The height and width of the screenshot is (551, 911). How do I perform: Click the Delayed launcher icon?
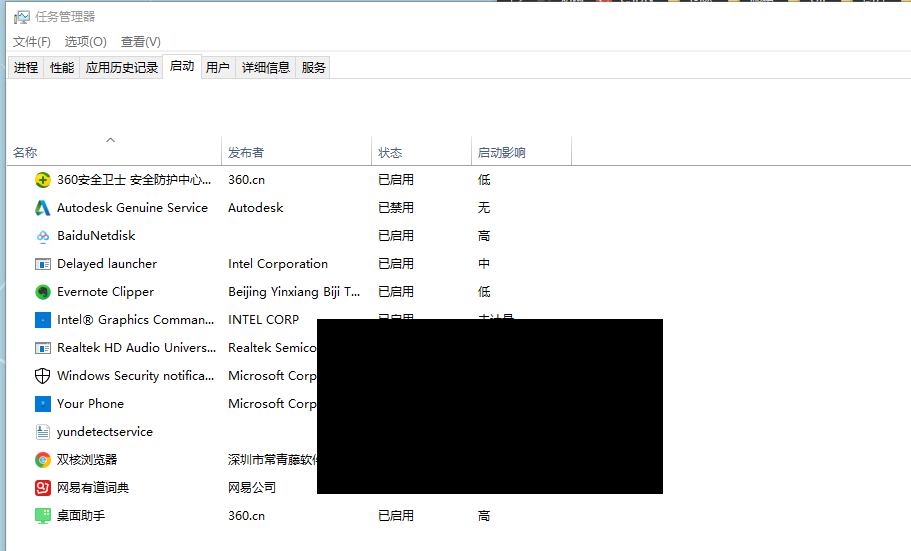pyautogui.click(x=42, y=264)
